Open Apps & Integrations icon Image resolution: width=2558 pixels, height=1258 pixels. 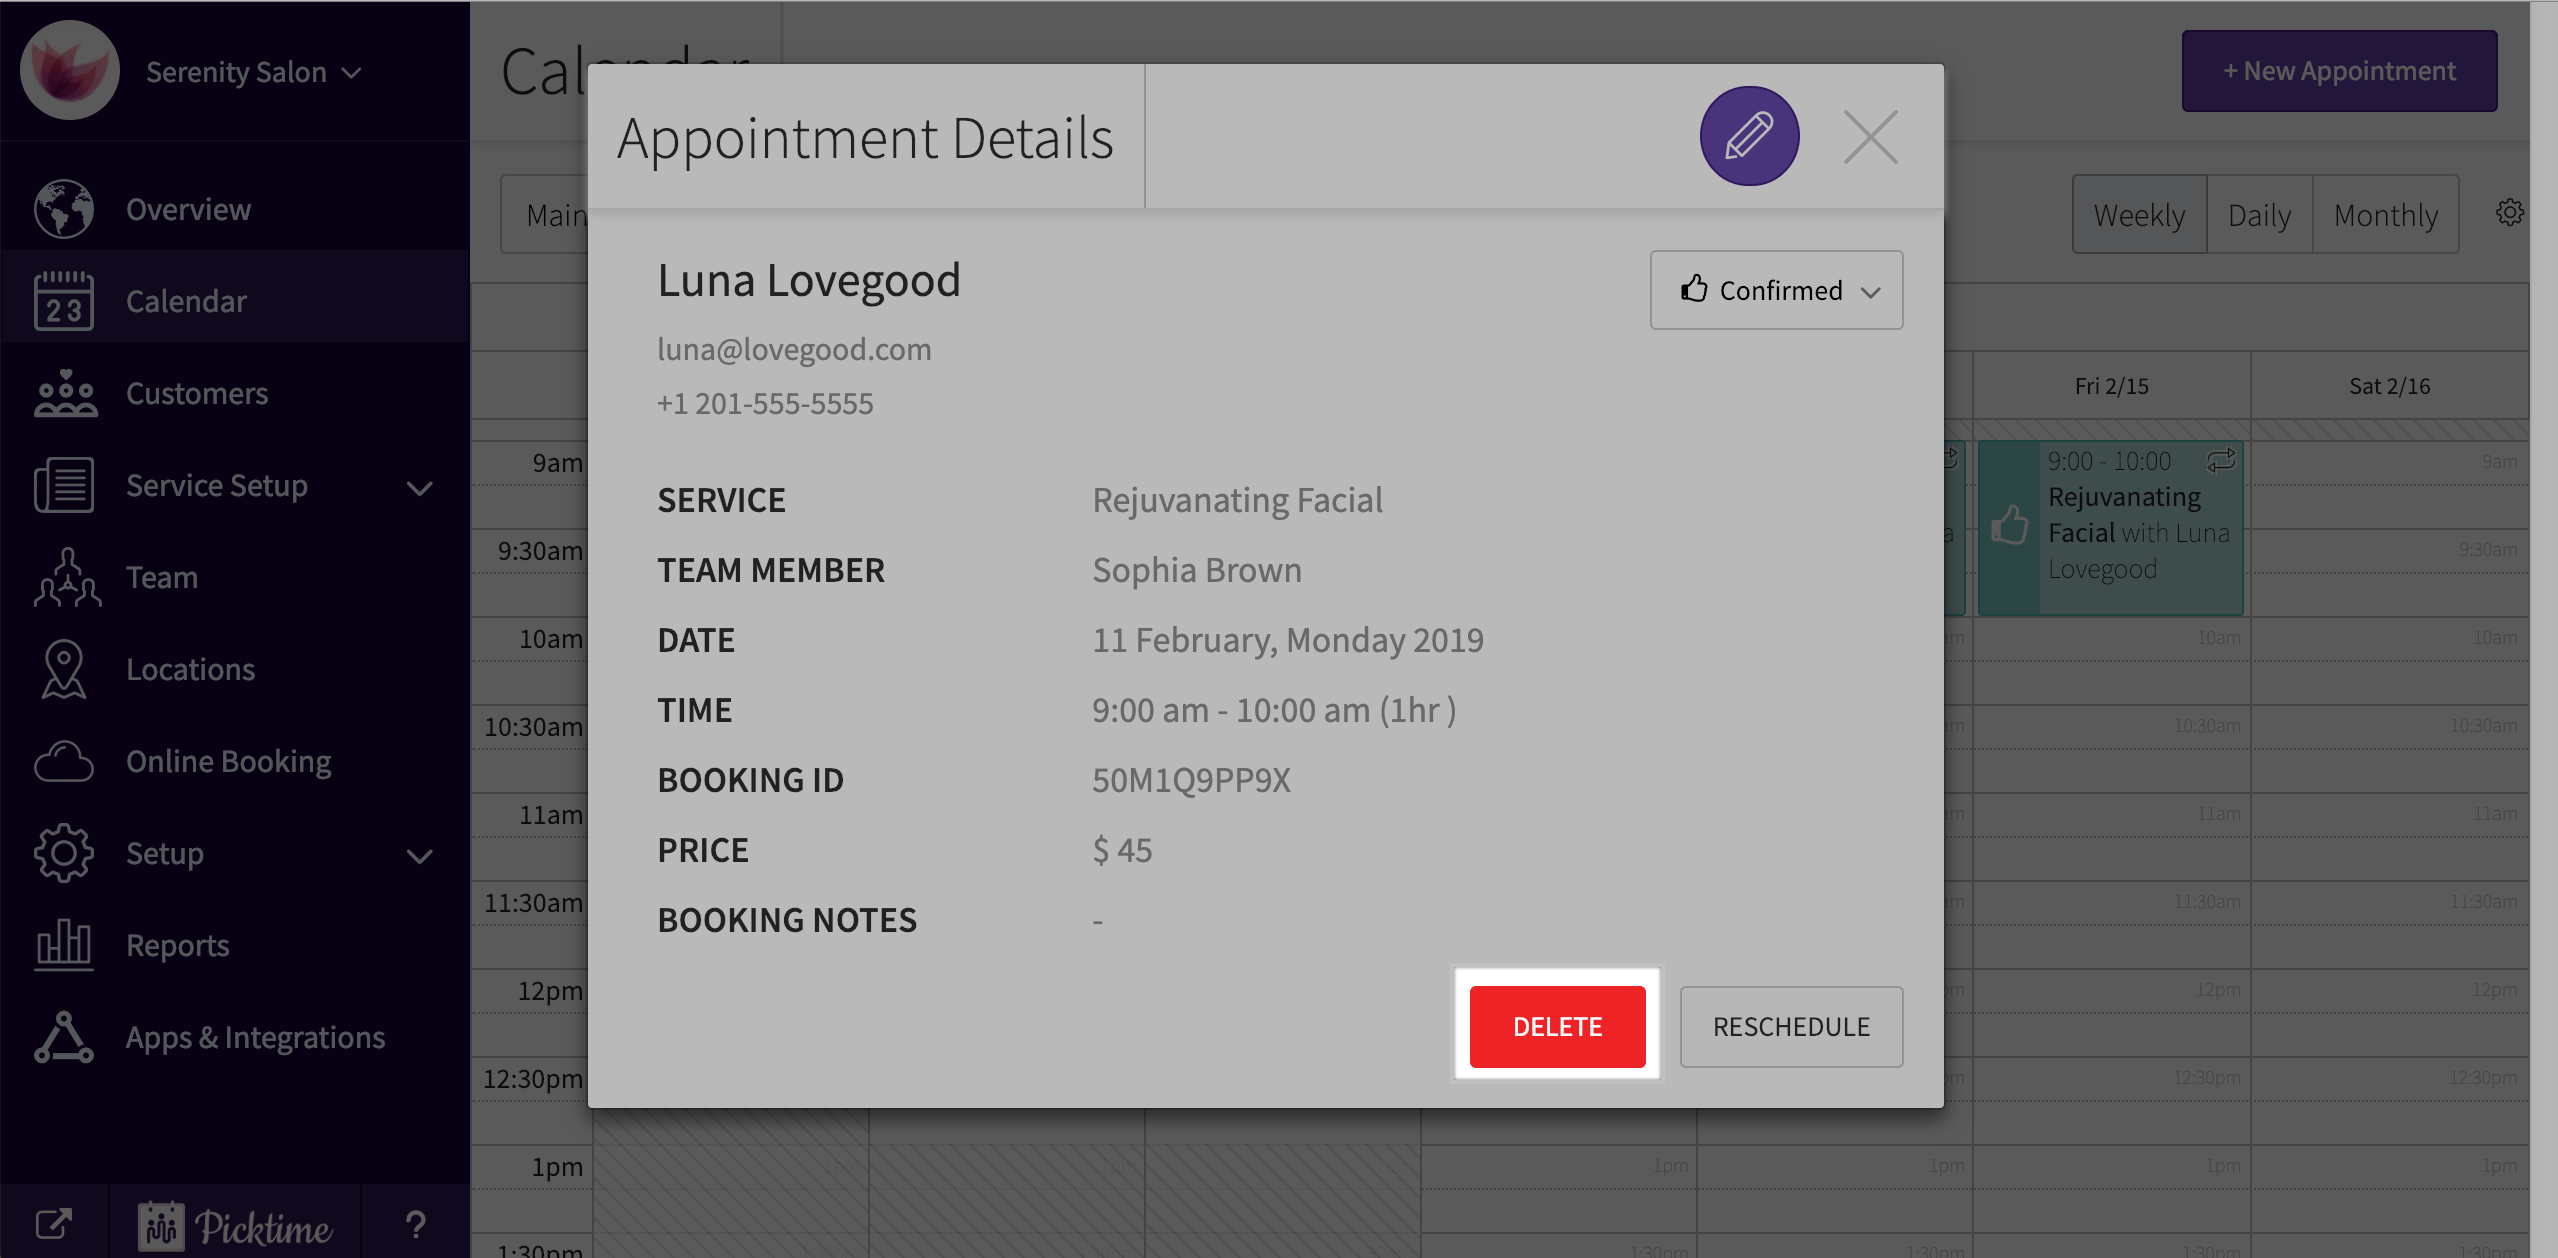[x=64, y=1037]
